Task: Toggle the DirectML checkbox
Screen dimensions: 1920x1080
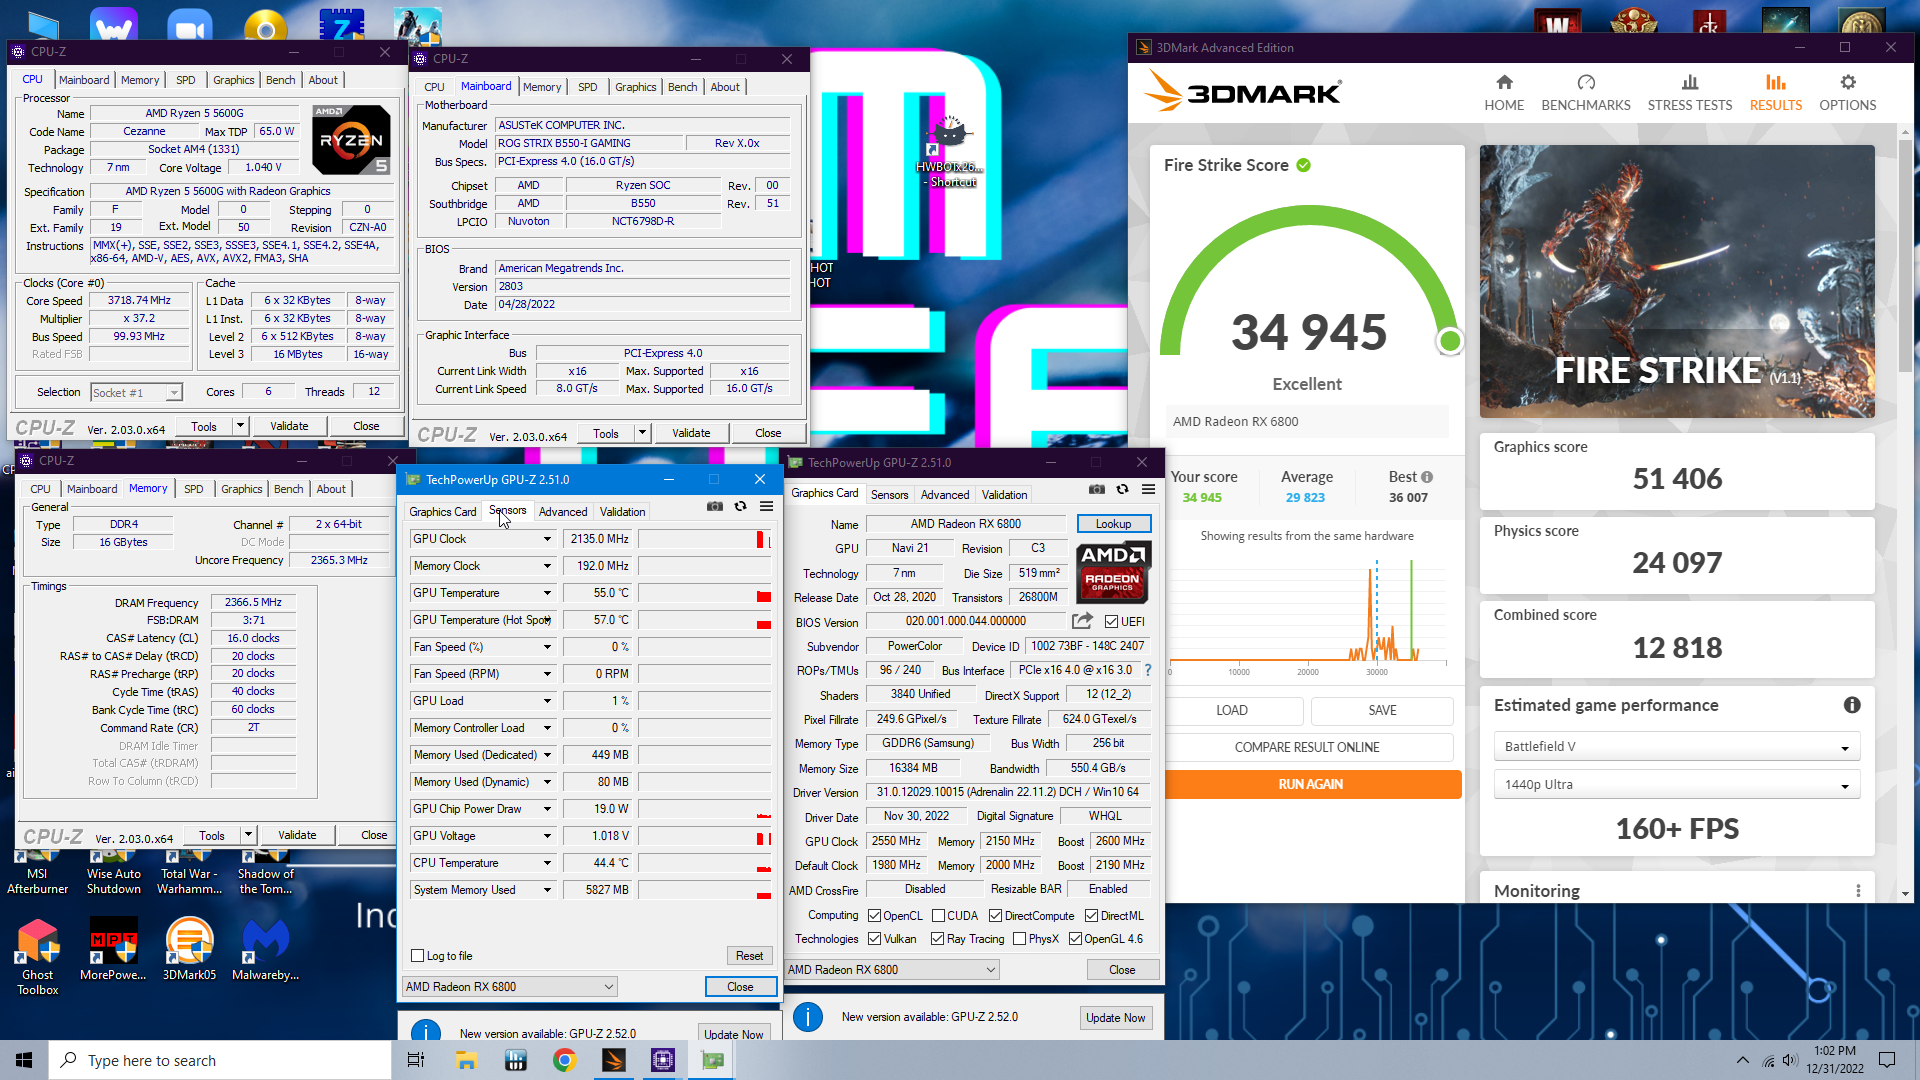Action: click(x=1091, y=916)
